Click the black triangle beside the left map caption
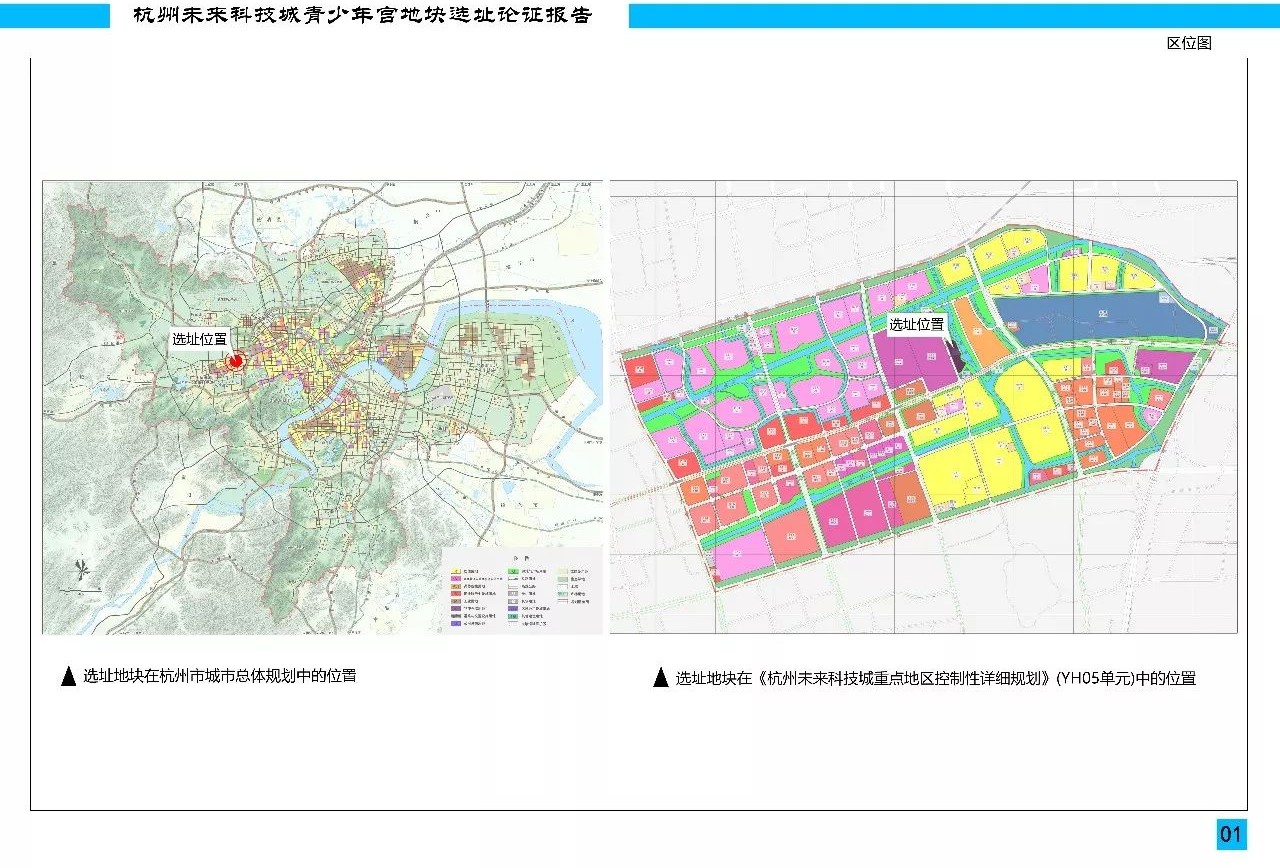 (x=68, y=677)
